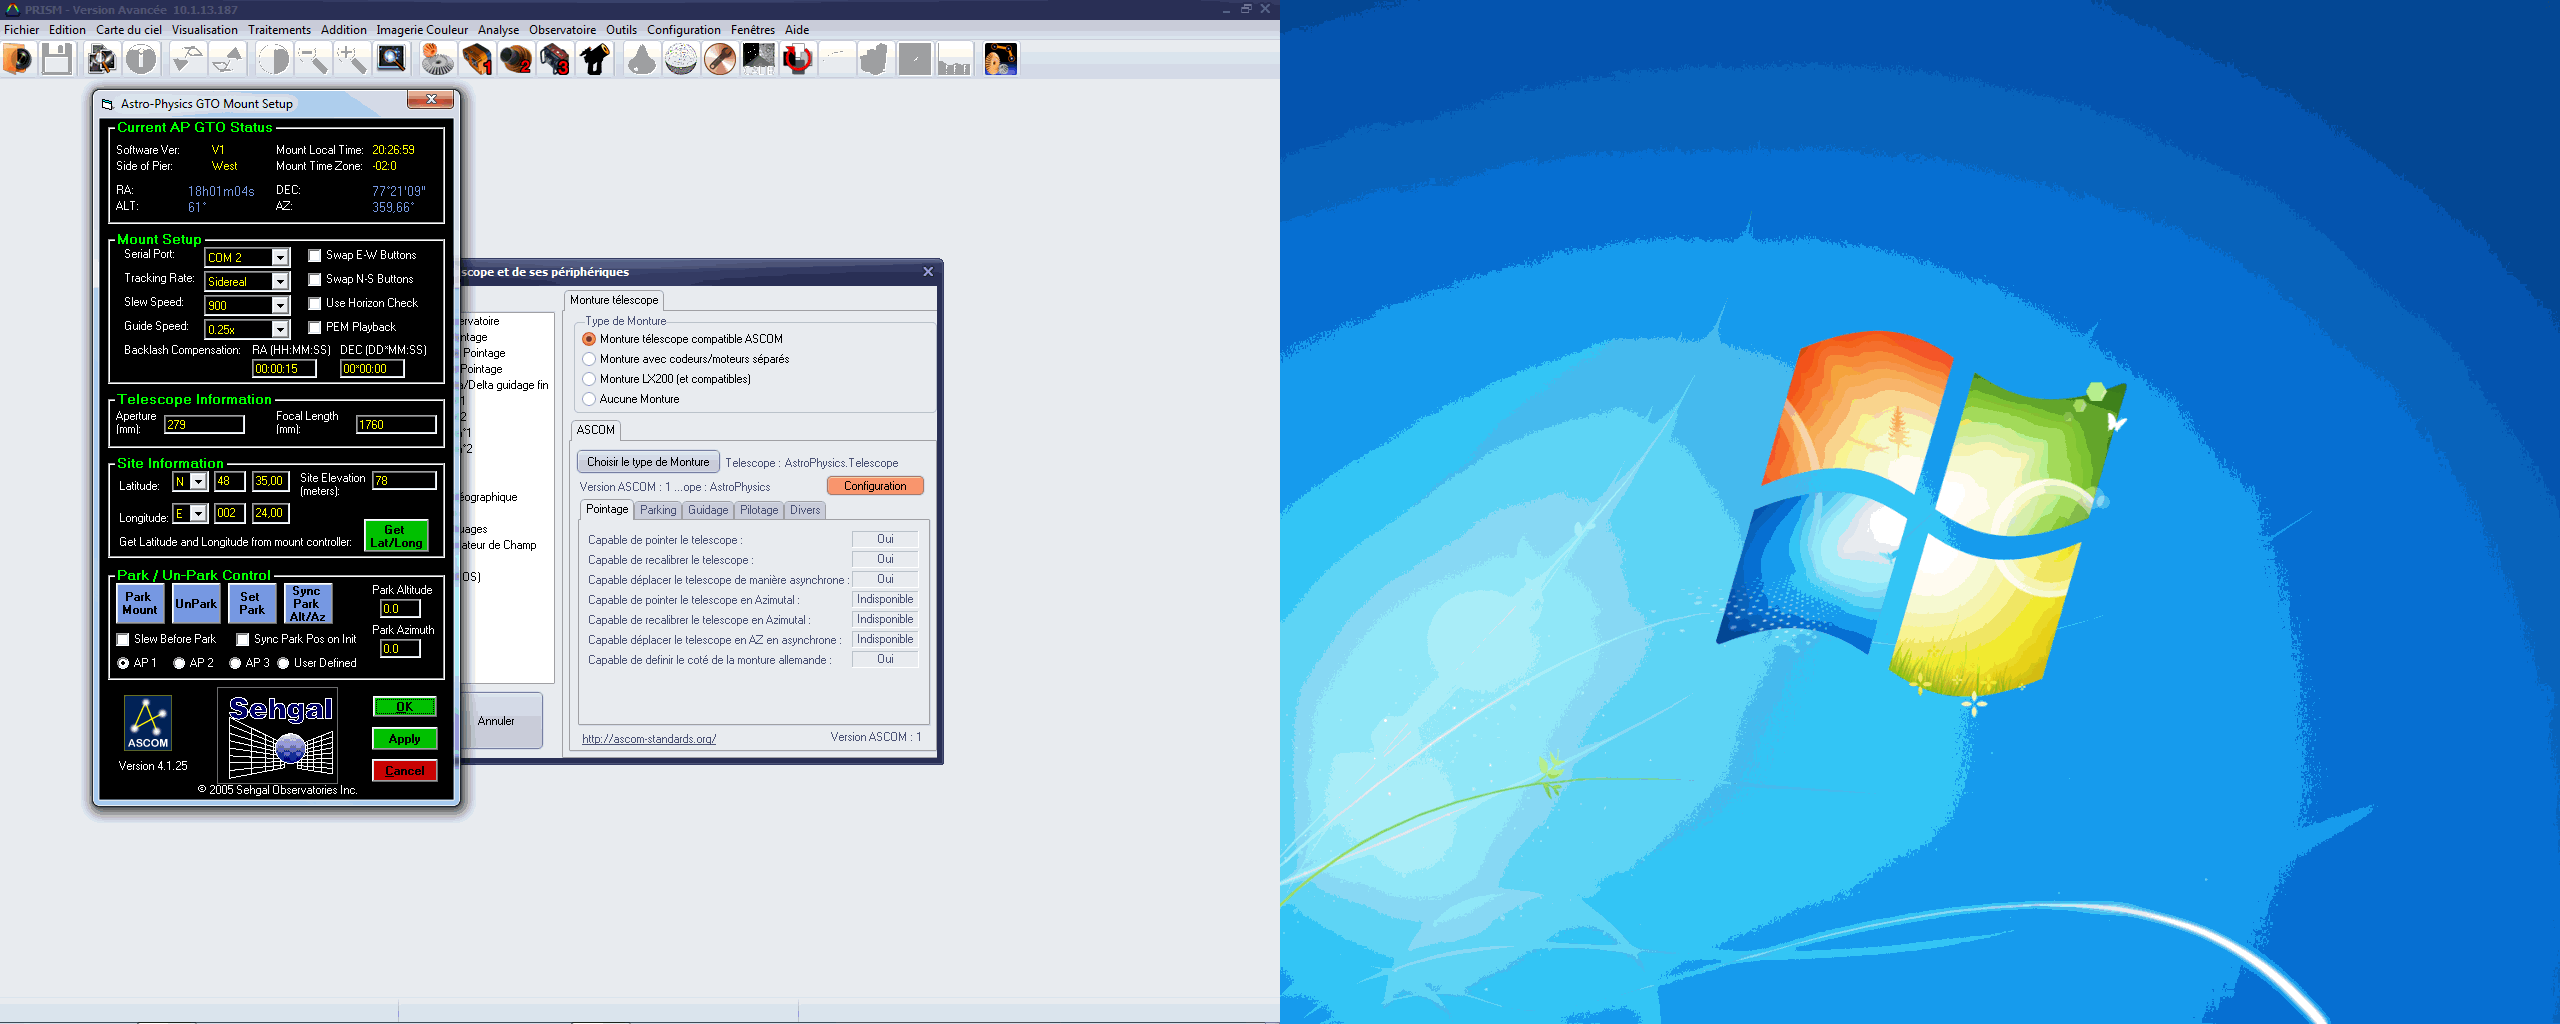The image size is (2560, 1024).
Task: Enable Swap E-W Buttons checkbox
Action: [315, 256]
